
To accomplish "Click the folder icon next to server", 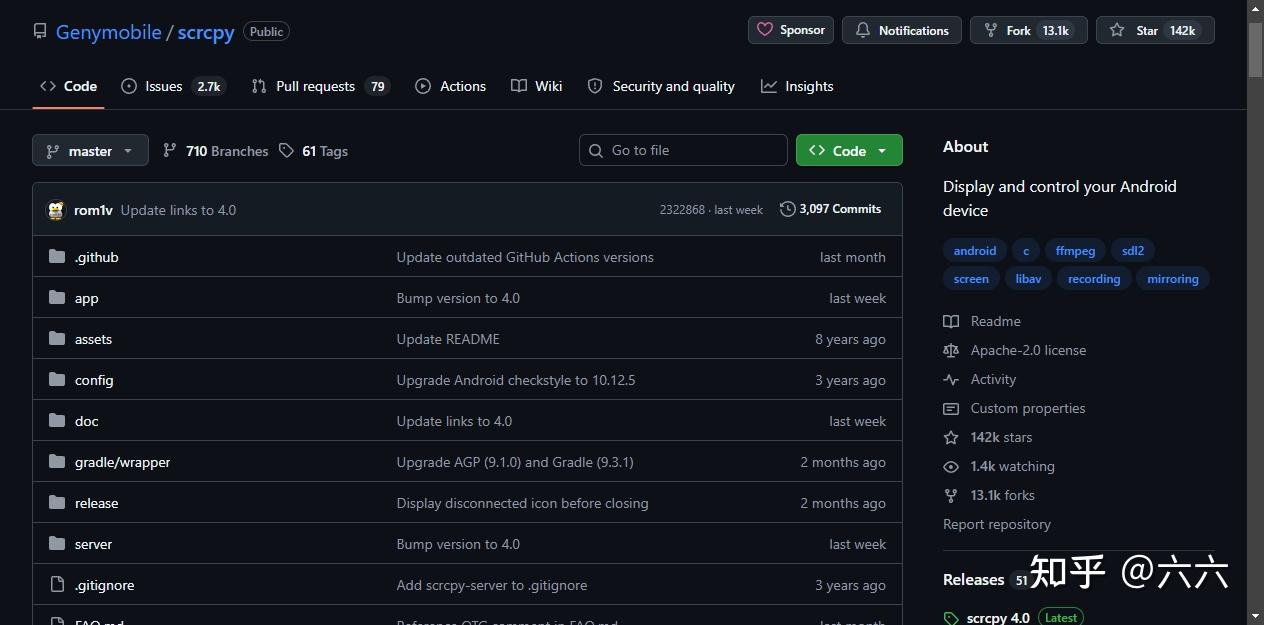I will click(57, 544).
